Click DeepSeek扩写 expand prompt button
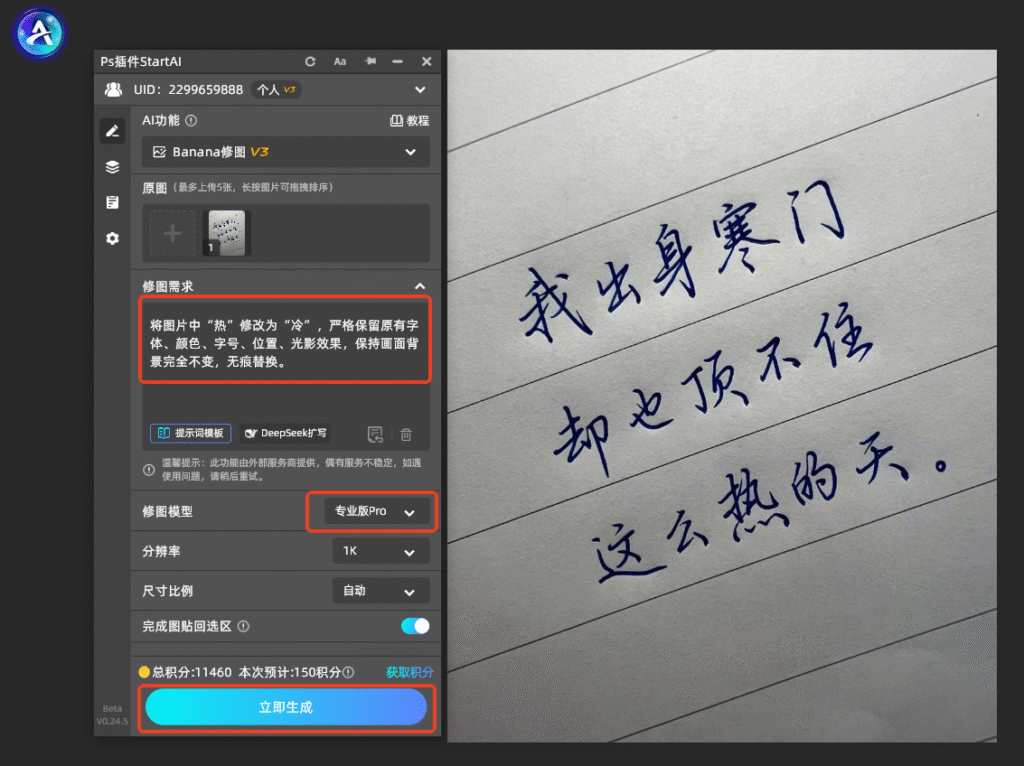1024x766 pixels. pos(285,433)
